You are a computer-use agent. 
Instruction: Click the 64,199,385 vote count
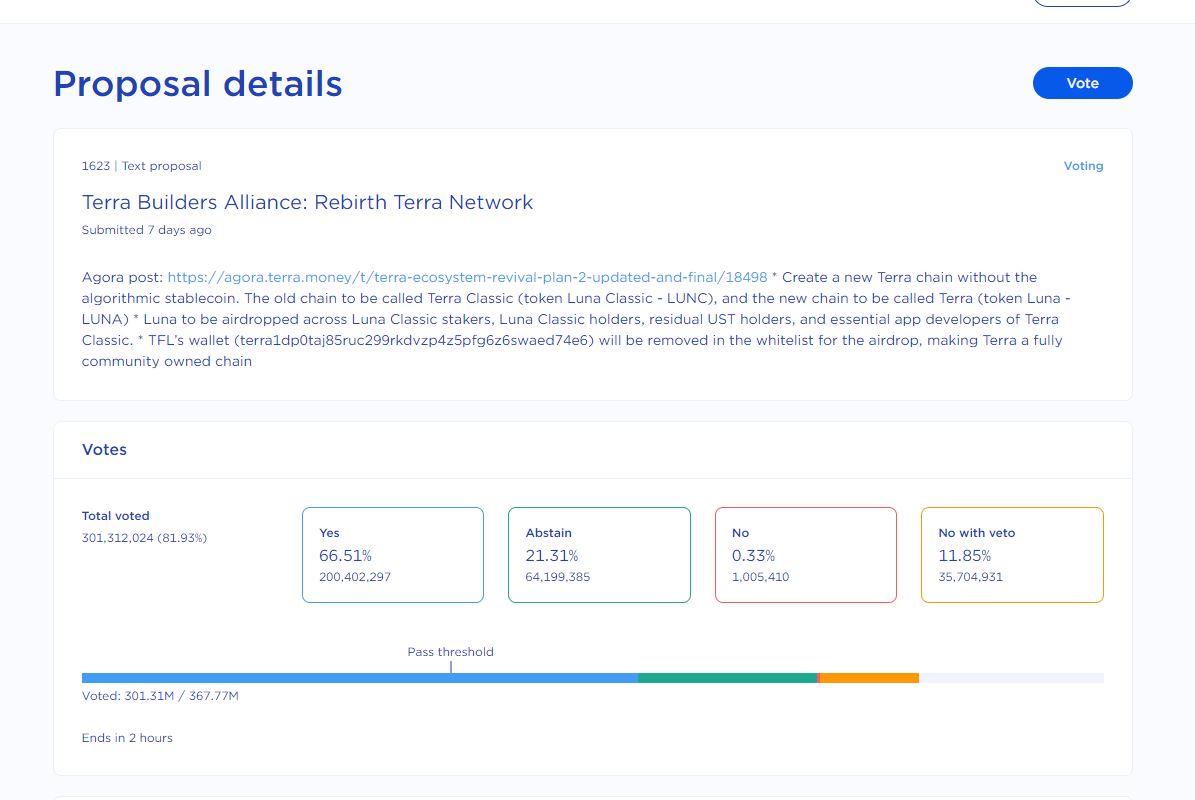click(x=557, y=577)
